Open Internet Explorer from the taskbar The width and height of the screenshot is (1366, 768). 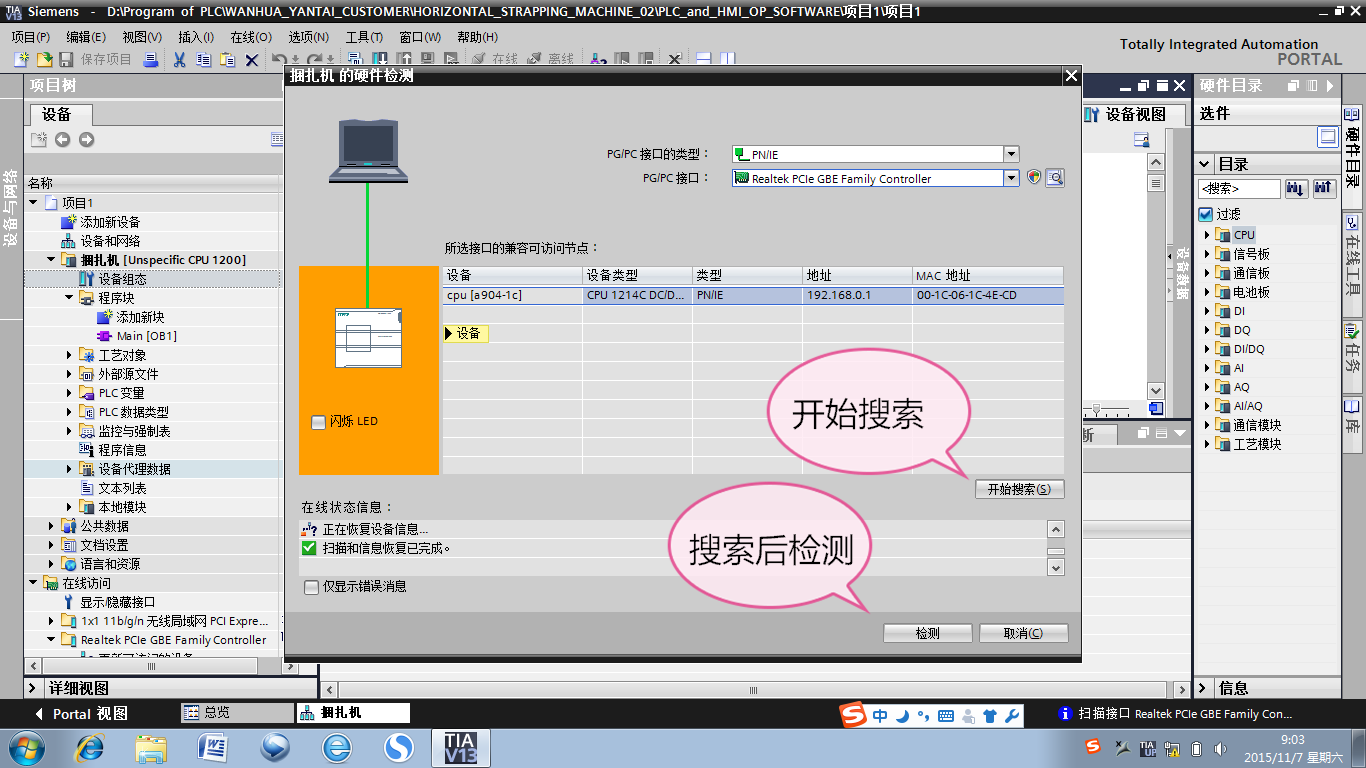89,747
